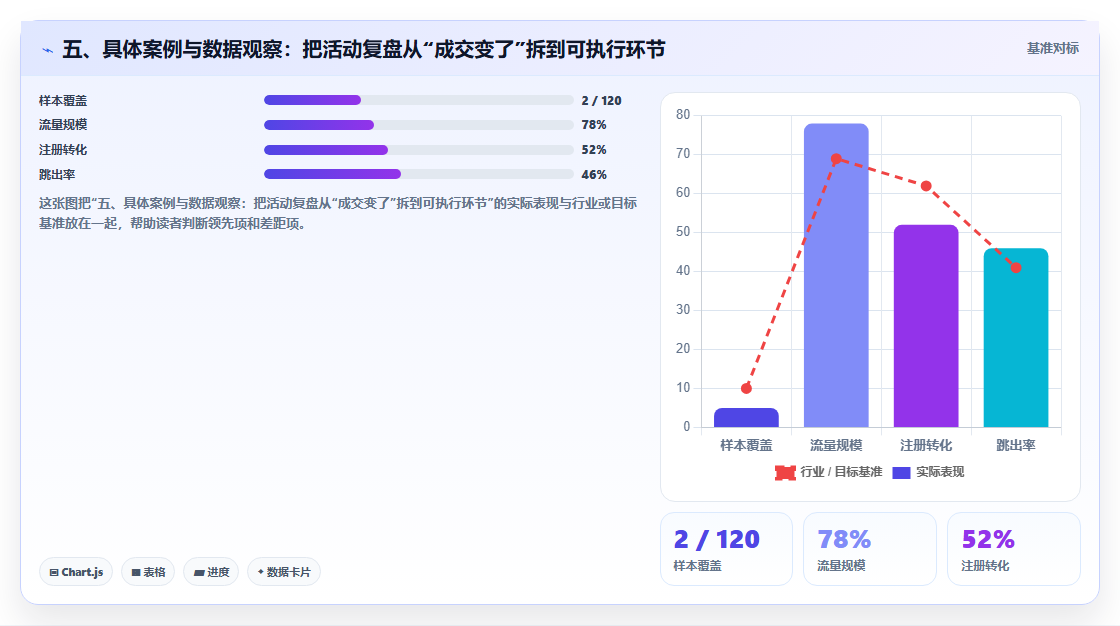The height and width of the screenshot is (626, 1120).
Task: Click the 进度 tag icon
Action: coord(199,572)
